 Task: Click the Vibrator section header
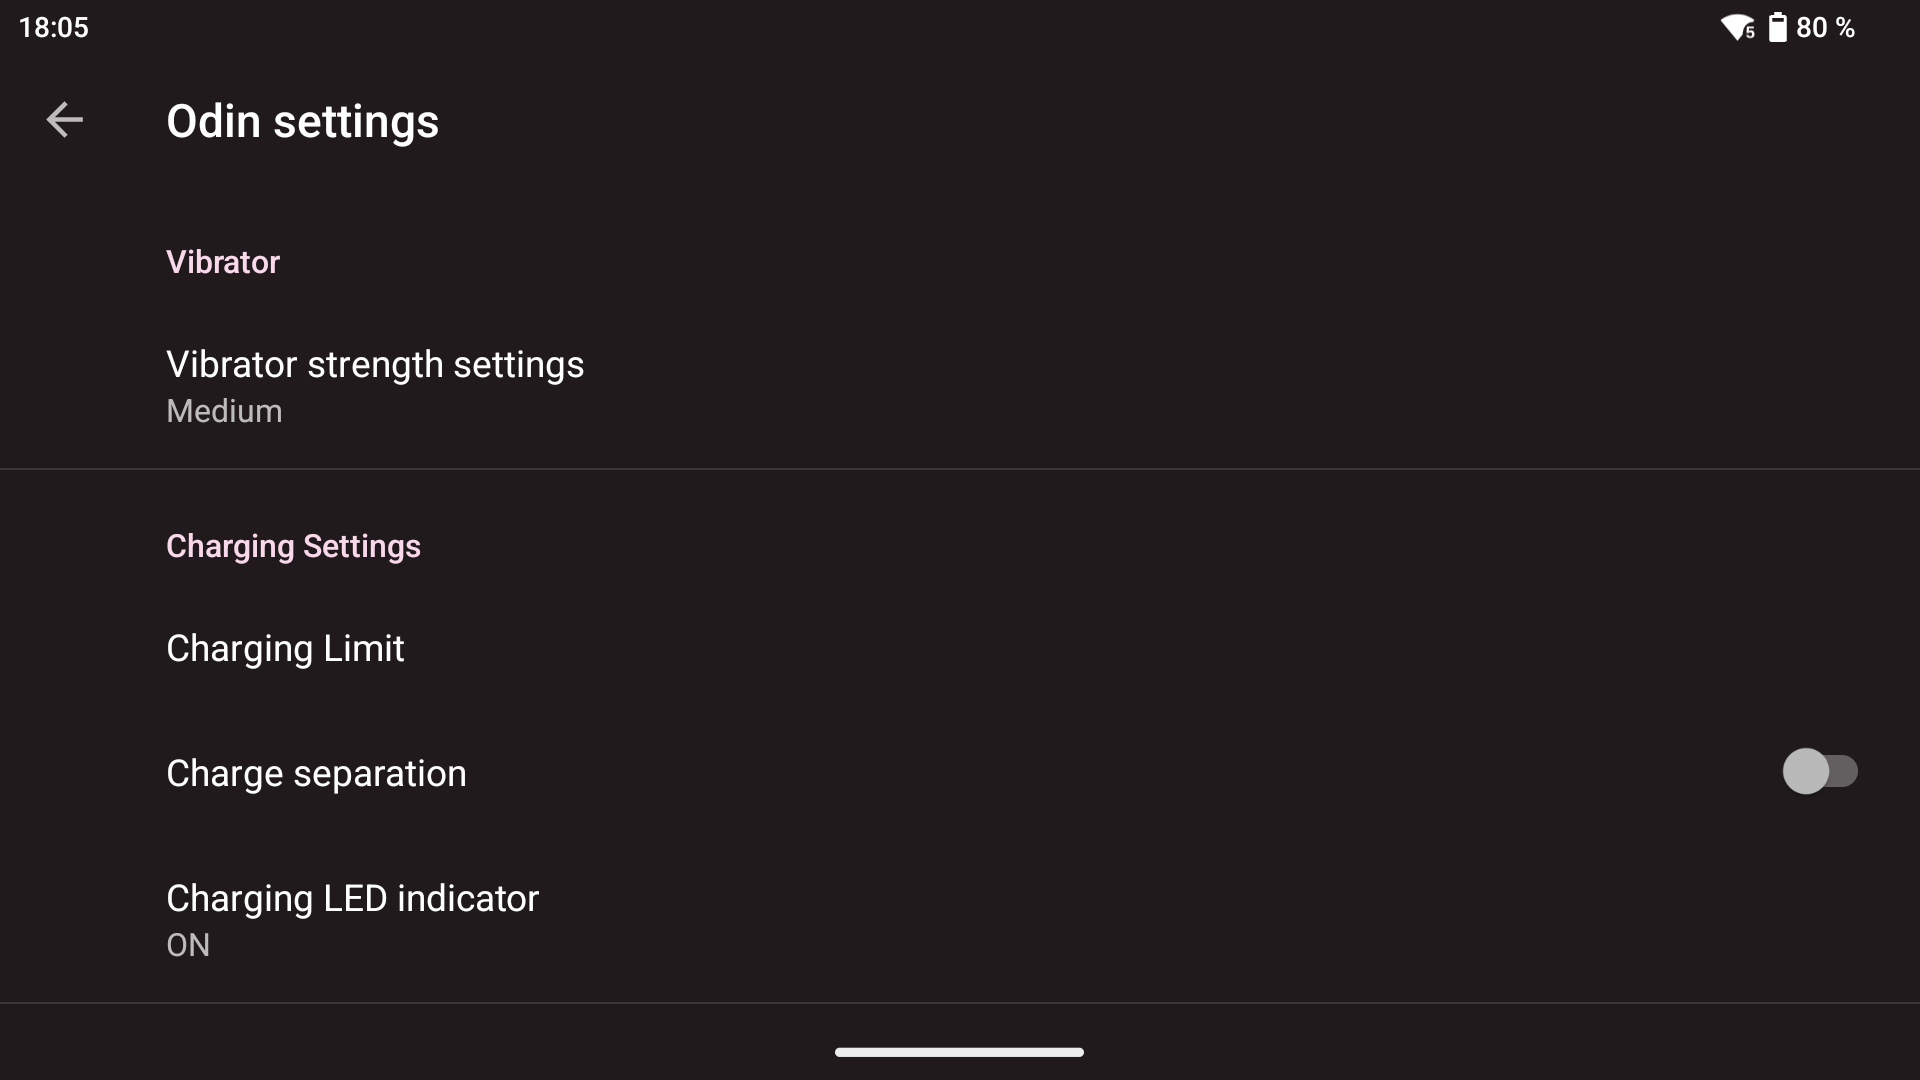pos(223,262)
